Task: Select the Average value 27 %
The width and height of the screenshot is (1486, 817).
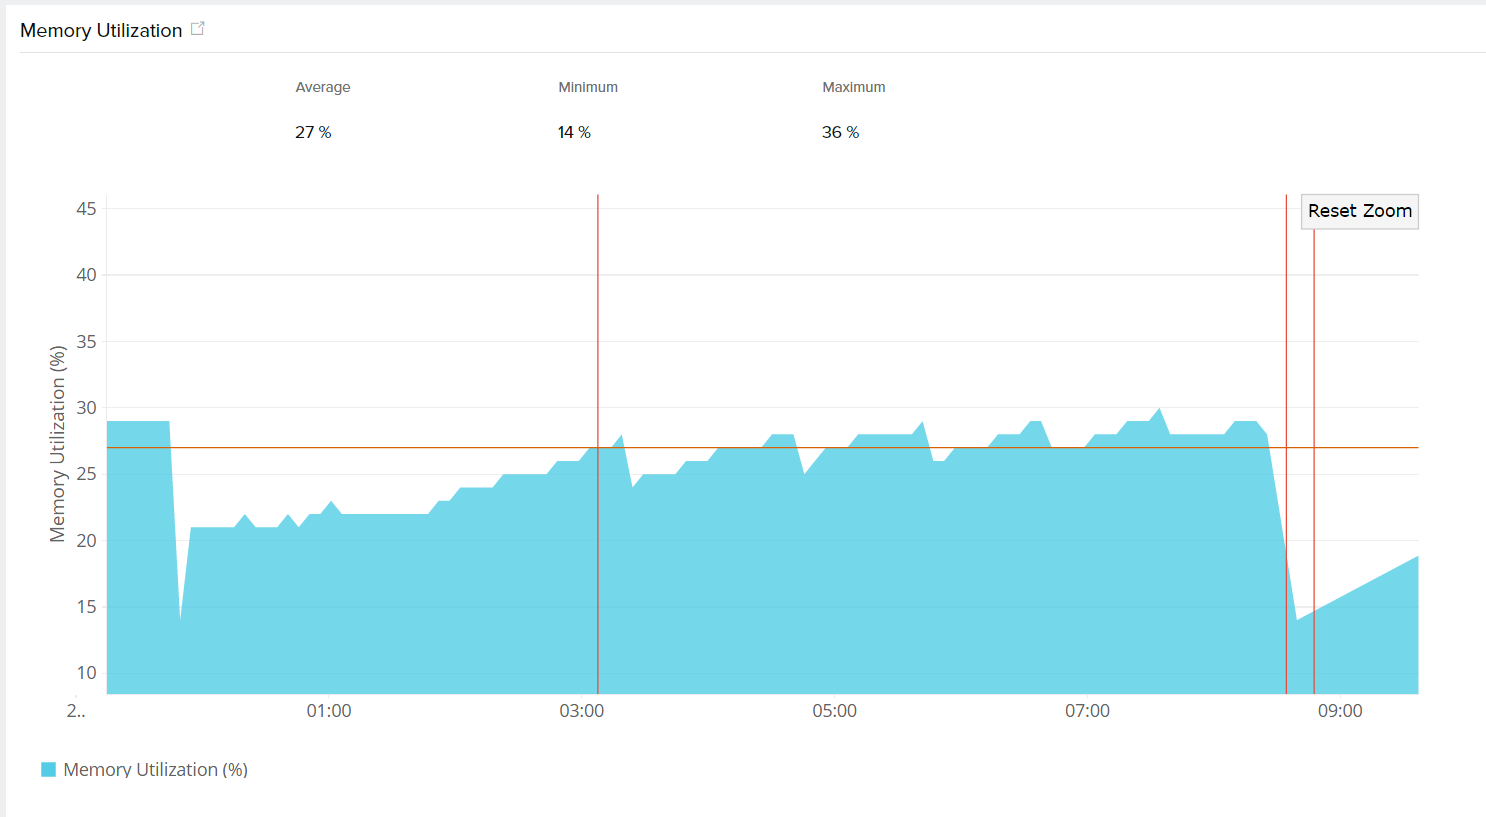Action: (x=313, y=132)
